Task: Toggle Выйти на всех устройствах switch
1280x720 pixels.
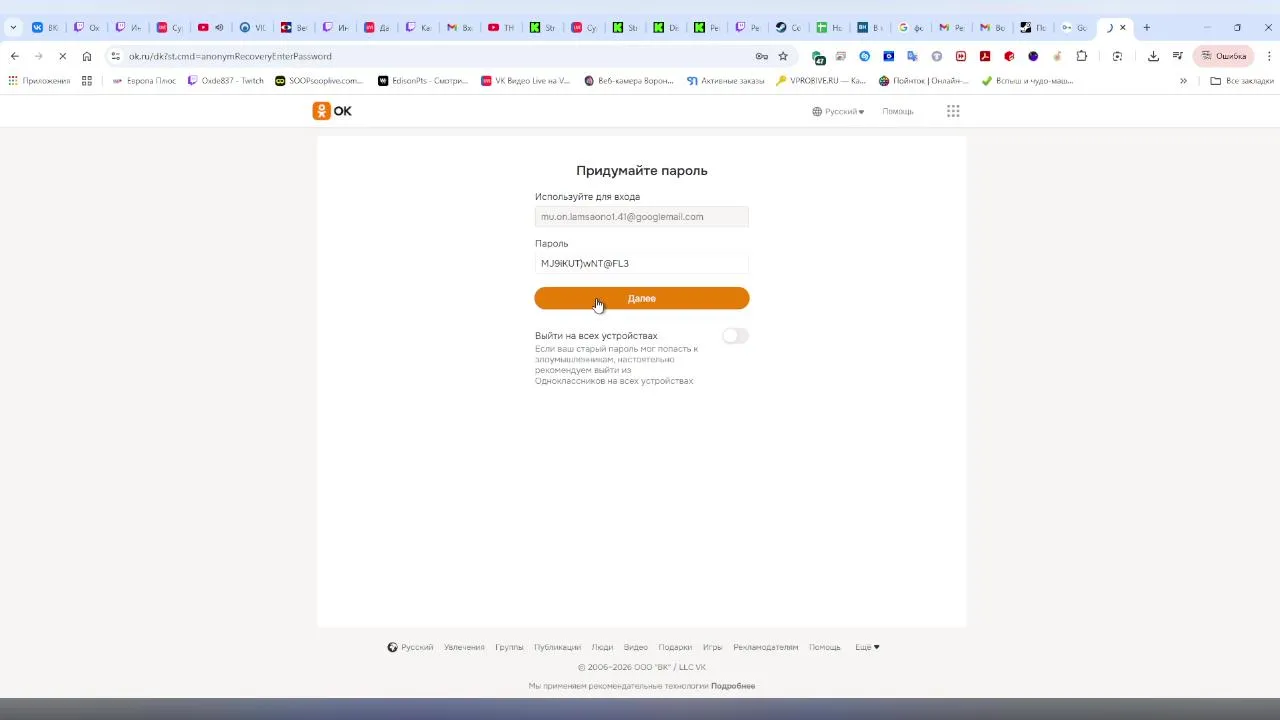Action: 735,336
